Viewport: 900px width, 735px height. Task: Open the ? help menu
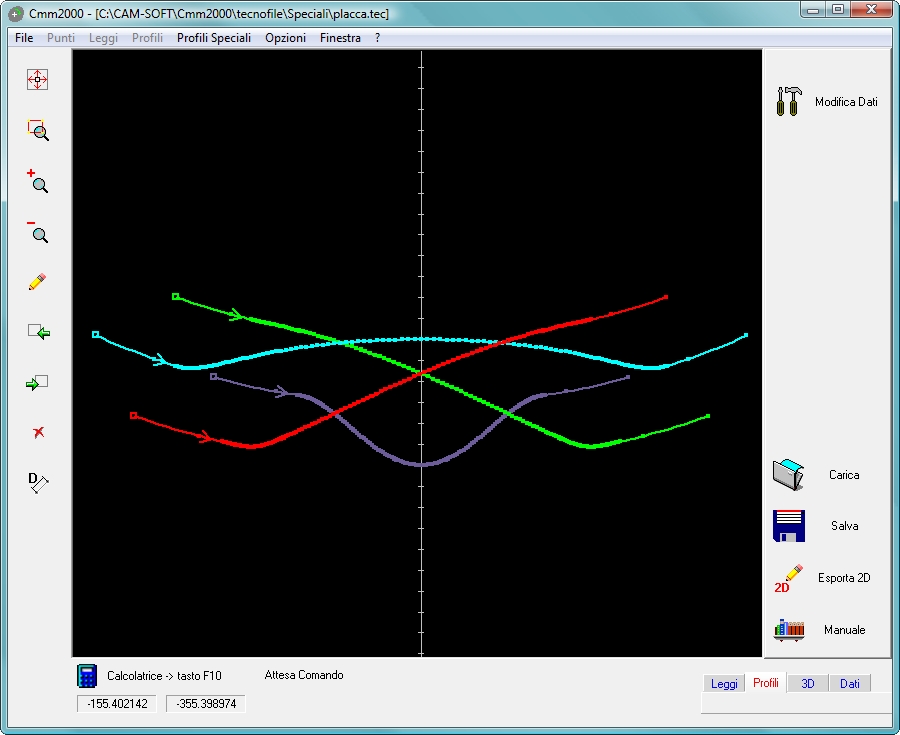click(377, 38)
